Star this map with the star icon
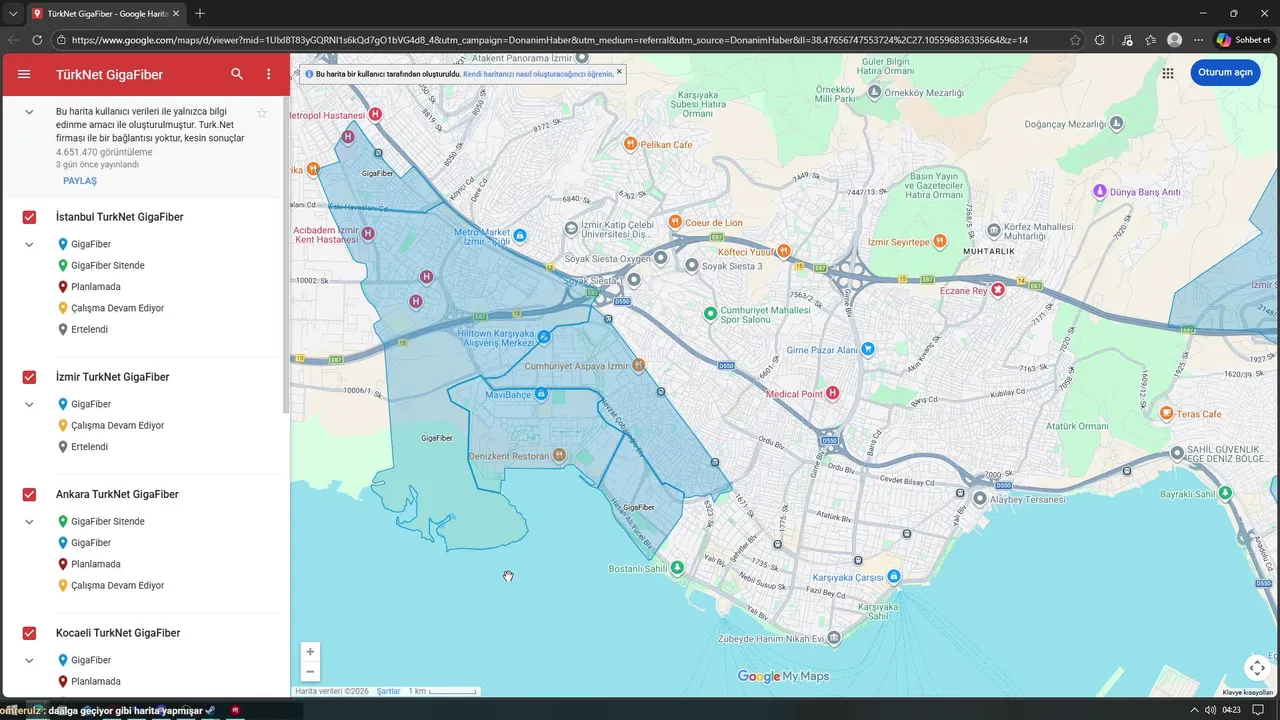The width and height of the screenshot is (1280, 720). (262, 113)
